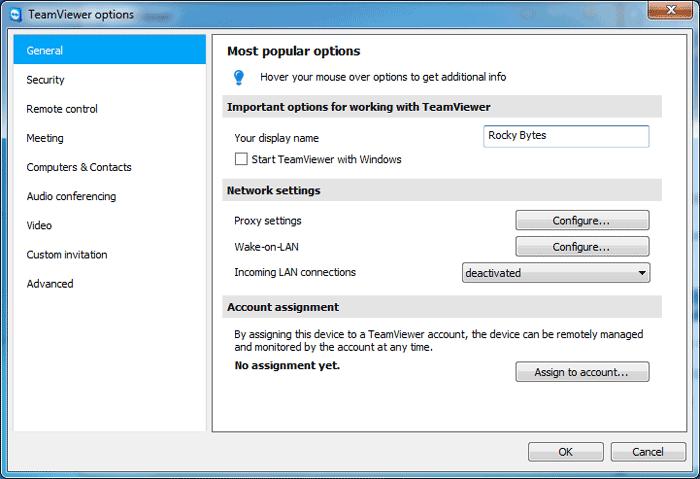Open the Incoming LAN connections dropdown
700x479 pixels.
pyautogui.click(x=556, y=273)
